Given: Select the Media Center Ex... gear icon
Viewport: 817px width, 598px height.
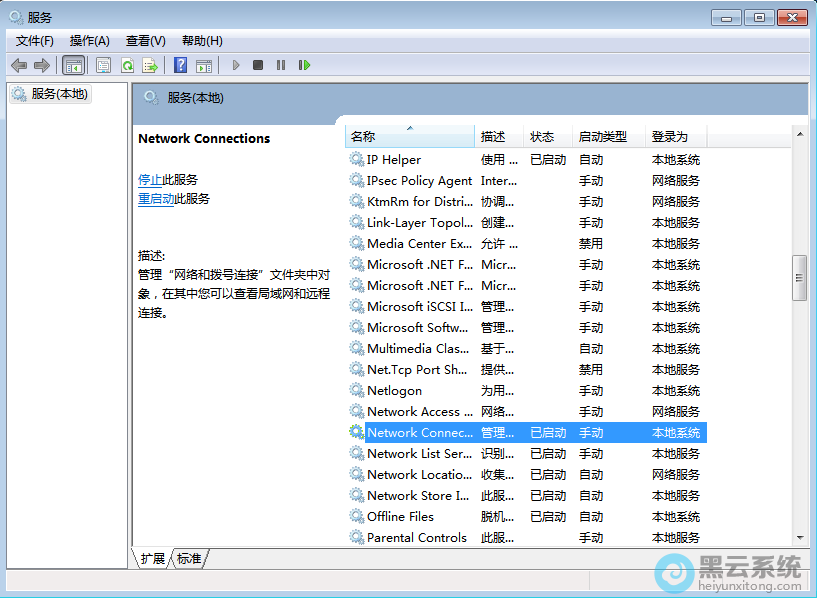Looking at the screenshot, I should click(356, 243).
